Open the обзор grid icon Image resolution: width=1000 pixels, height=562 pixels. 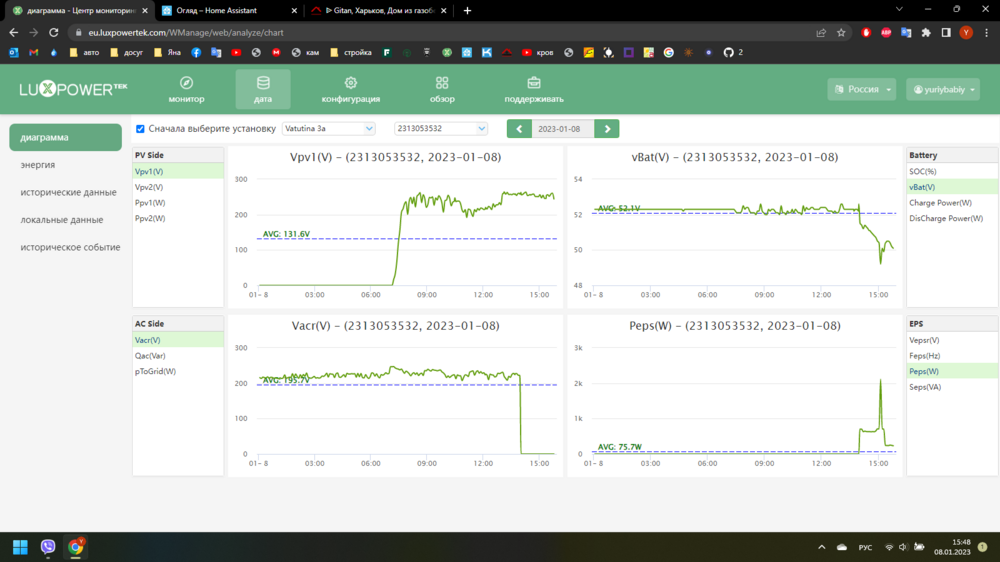tap(442, 83)
